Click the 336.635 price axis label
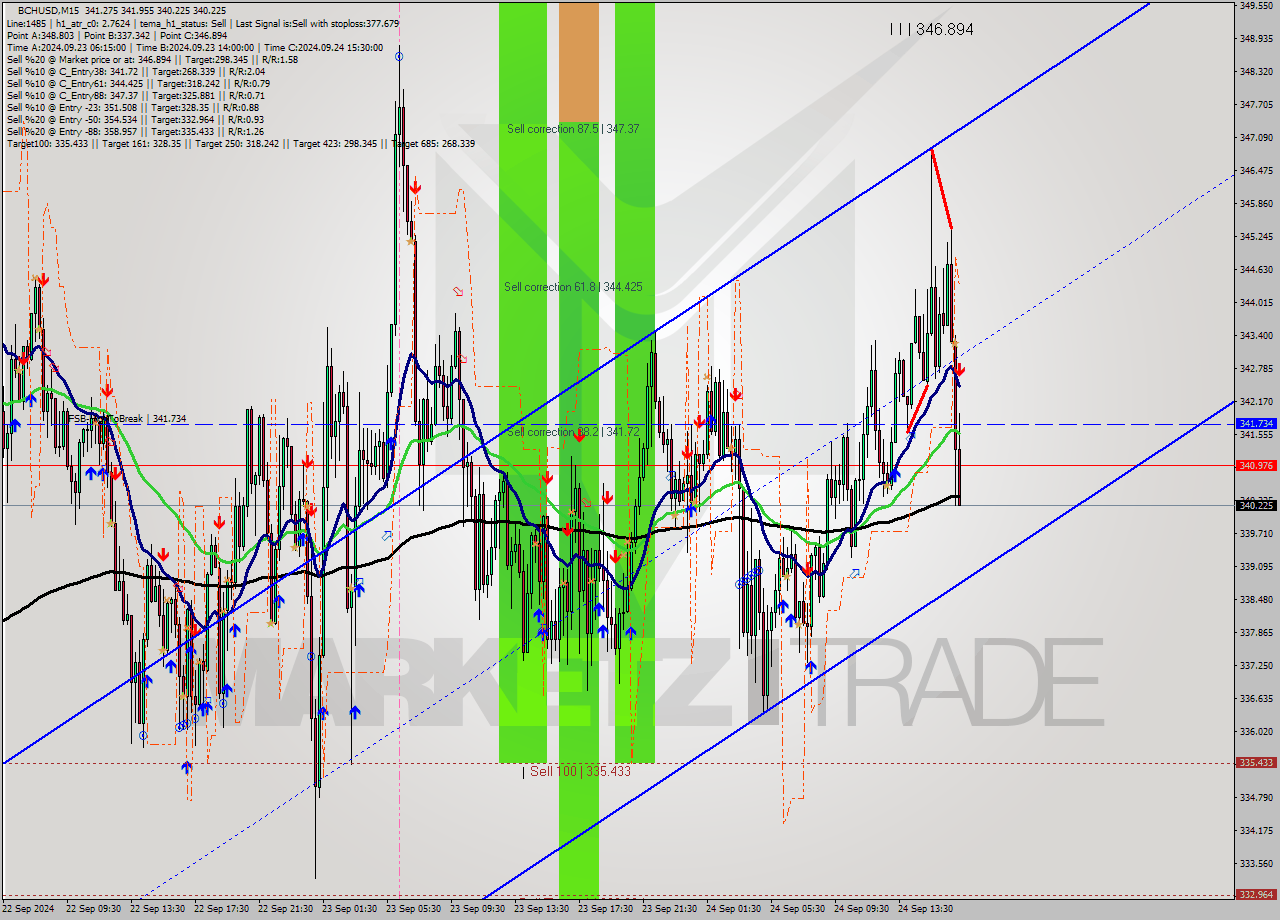The width and height of the screenshot is (1280, 920). pos(1256,698)
